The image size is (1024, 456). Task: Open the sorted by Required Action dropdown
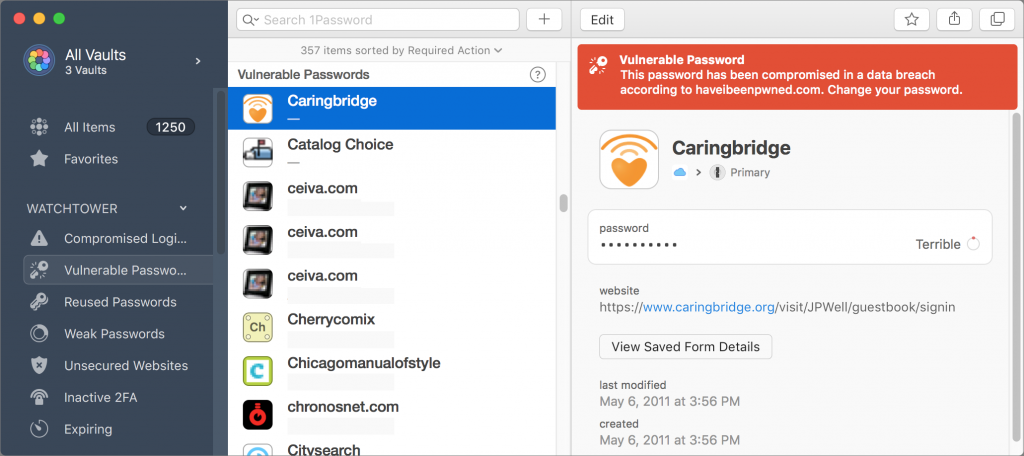point(401,50)
